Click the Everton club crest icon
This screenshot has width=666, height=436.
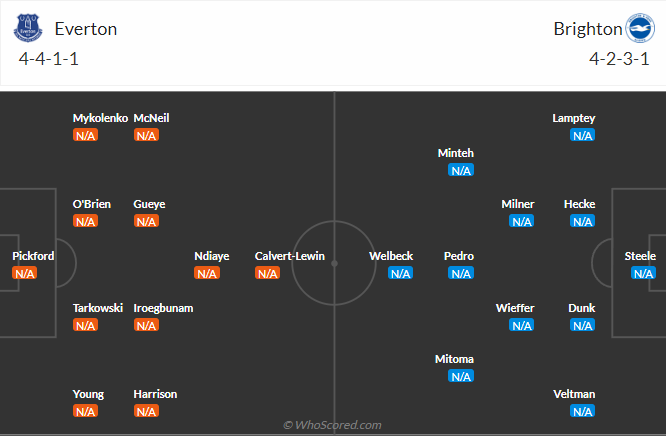point(28,28)
